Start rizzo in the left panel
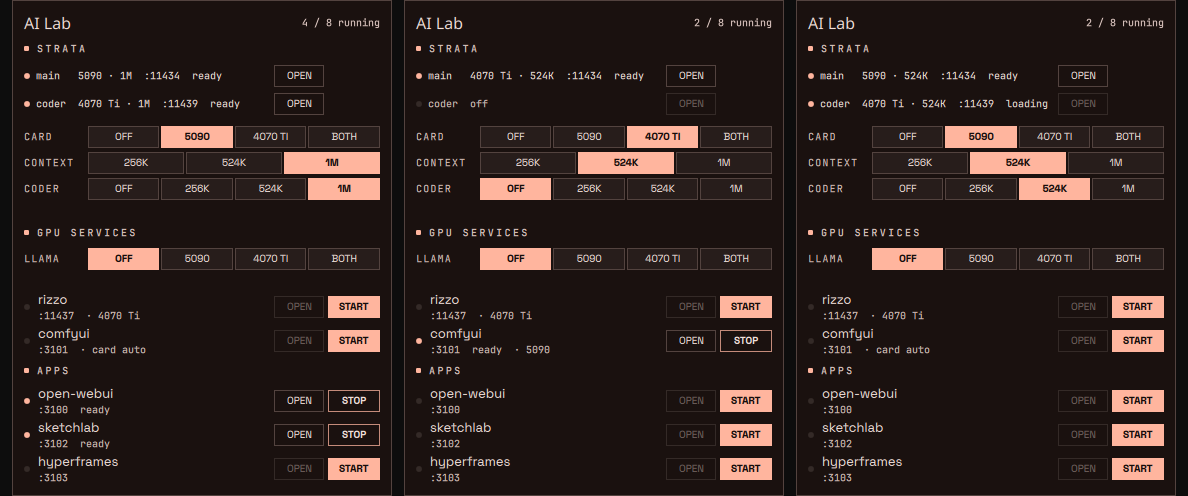The height and width of the screenshot is (496, 1188). pyautogui.click(x=354, y=307)
